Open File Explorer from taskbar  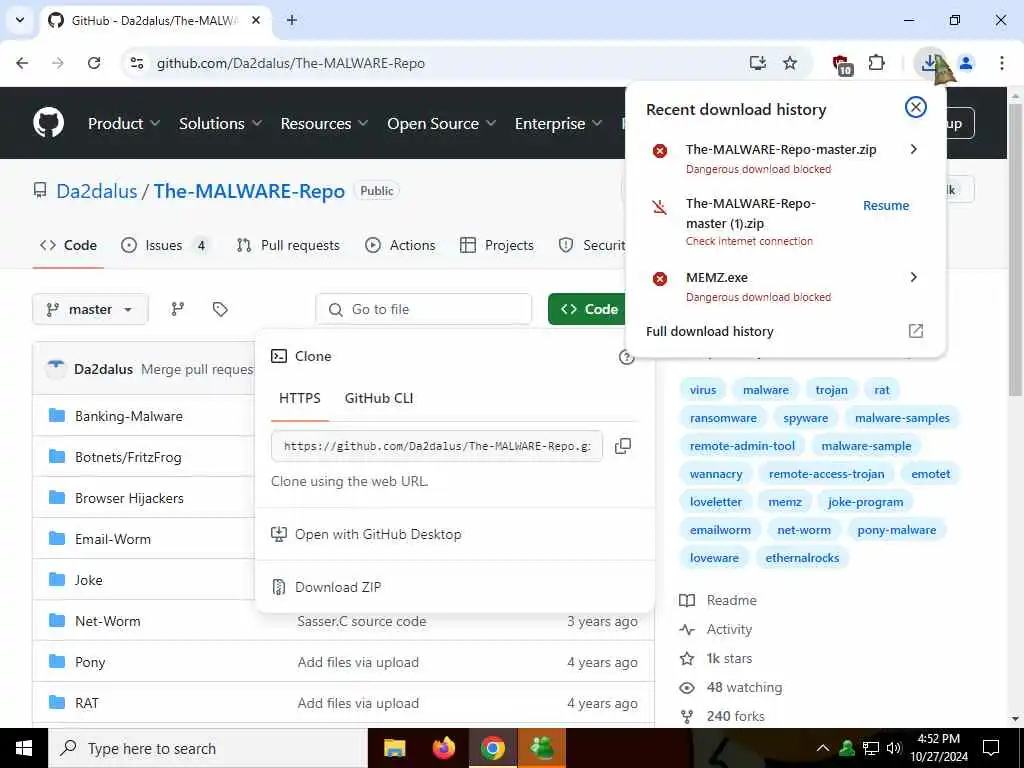tap(394, 748)
